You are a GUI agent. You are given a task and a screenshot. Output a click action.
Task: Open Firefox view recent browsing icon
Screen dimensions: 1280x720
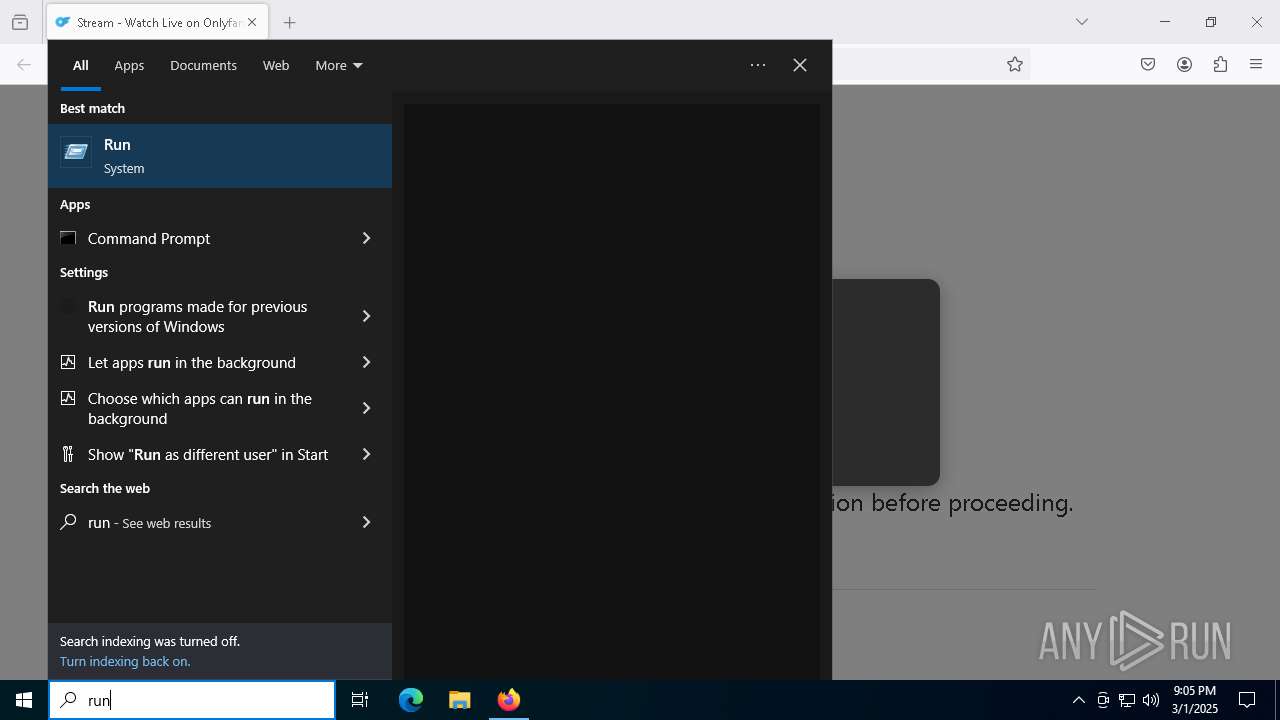point(20,22)
